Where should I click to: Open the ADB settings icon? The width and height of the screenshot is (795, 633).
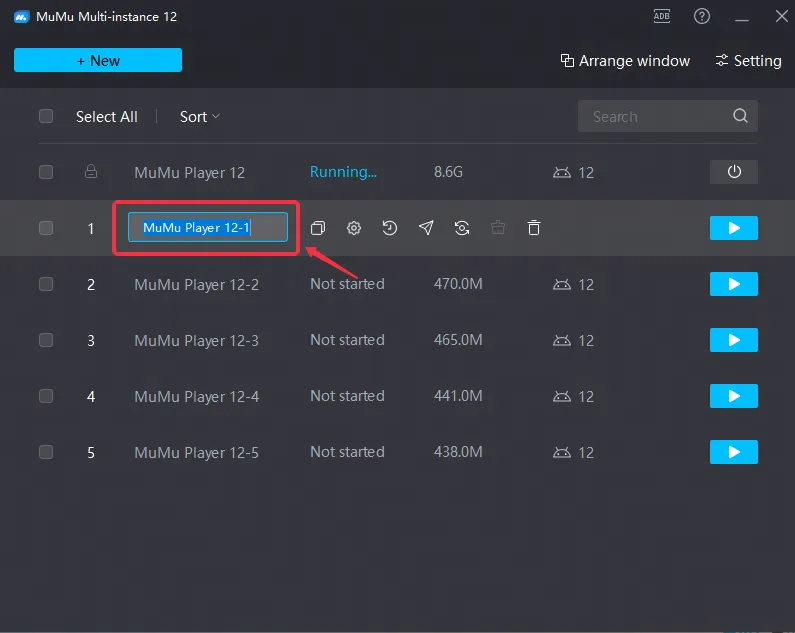coord(662,16)
